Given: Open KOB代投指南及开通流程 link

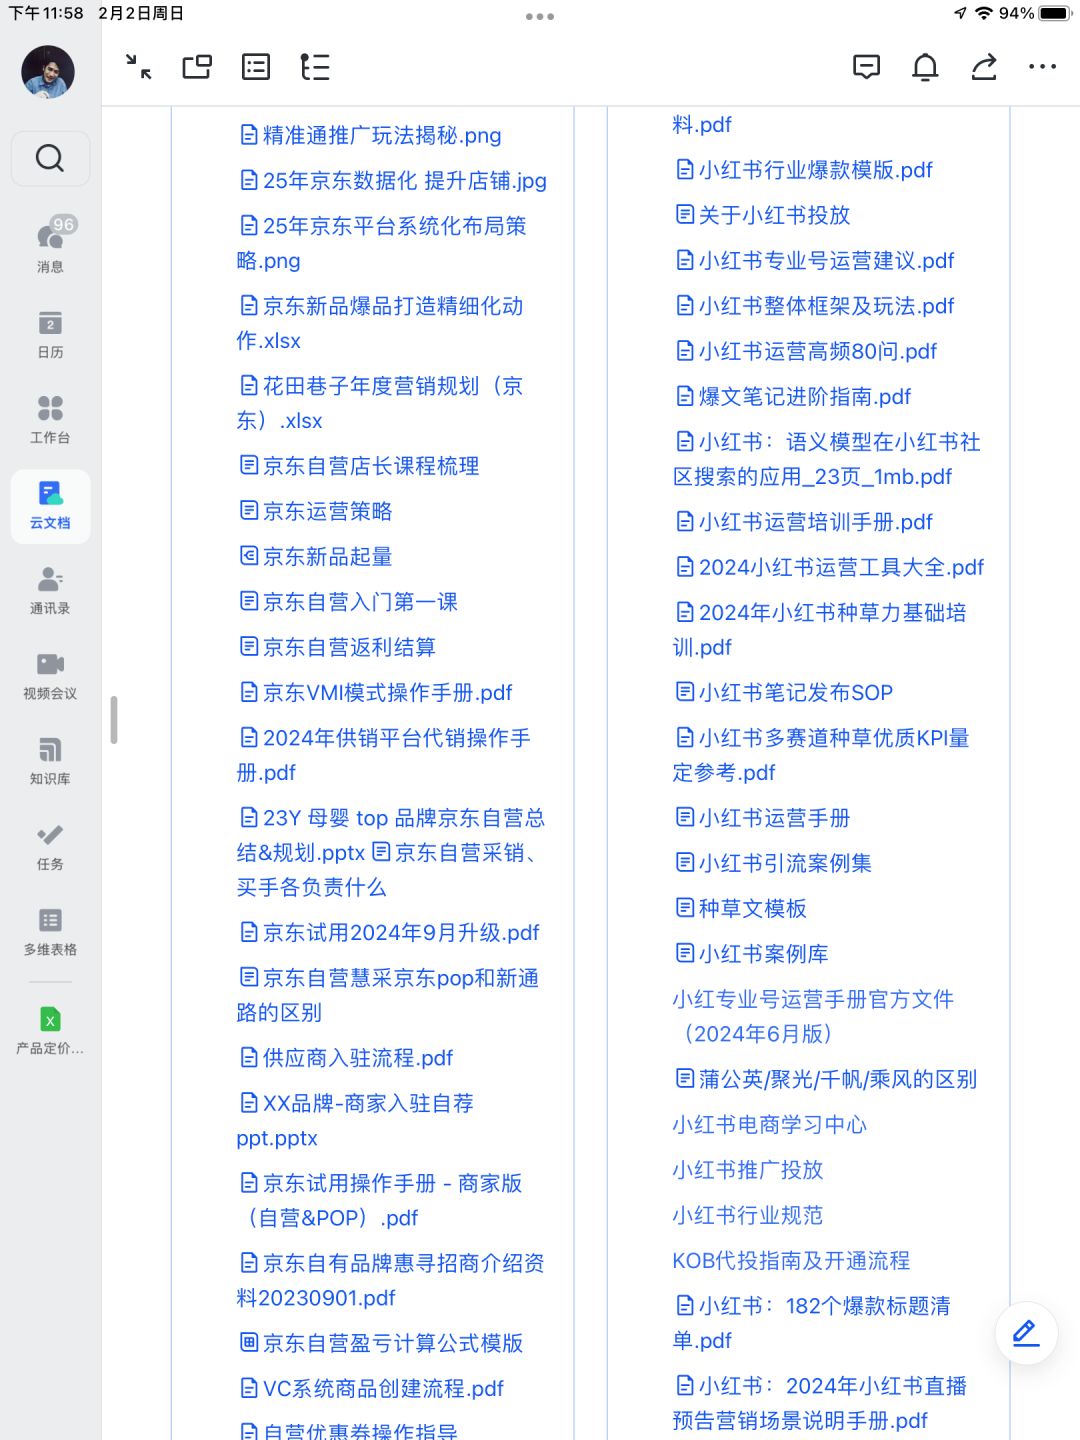Looking at the screenshot, I should 791,1260.
